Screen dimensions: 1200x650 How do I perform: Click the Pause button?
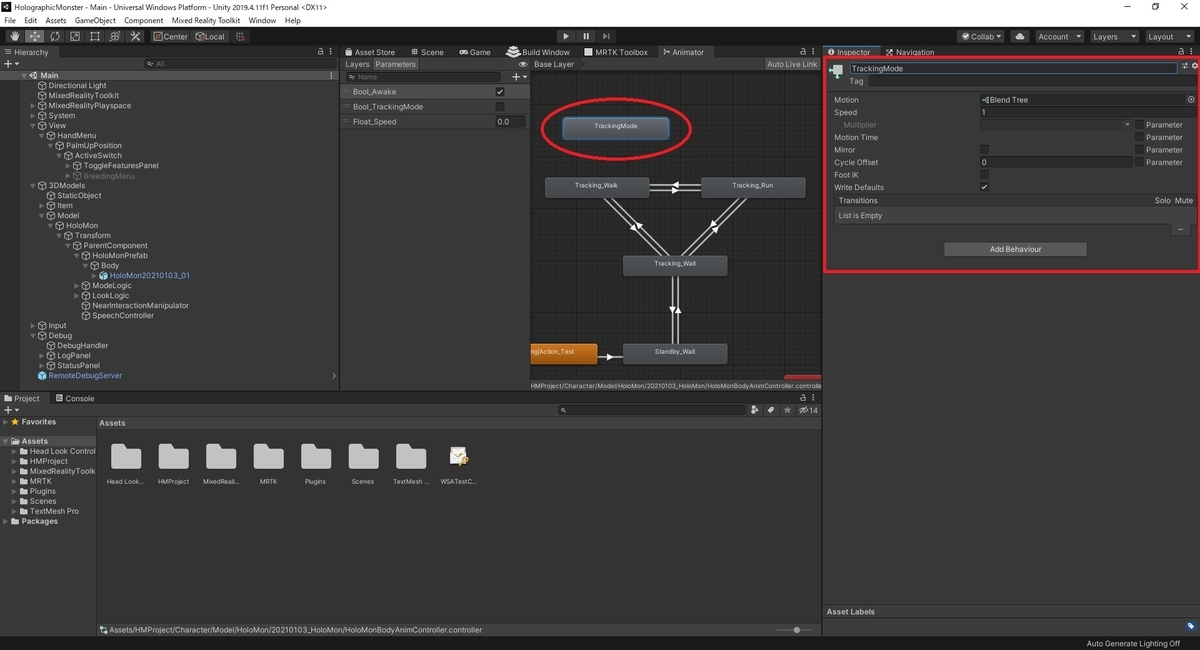(586, 37)
